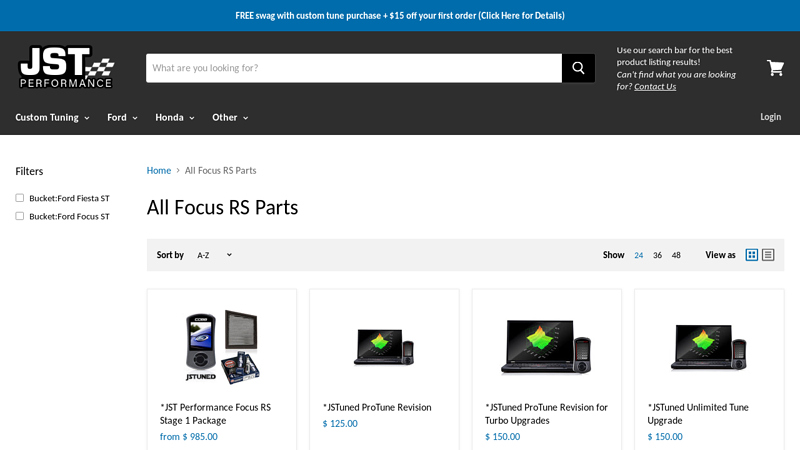This screenshot has height=450, width=800.
Task: Show 24 products per page
Action: click(639, 255)
